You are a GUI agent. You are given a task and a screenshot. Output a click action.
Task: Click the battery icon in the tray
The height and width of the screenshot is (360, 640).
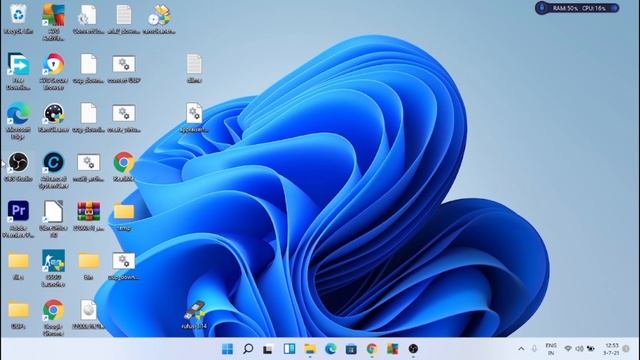click(x=591, y=349)
